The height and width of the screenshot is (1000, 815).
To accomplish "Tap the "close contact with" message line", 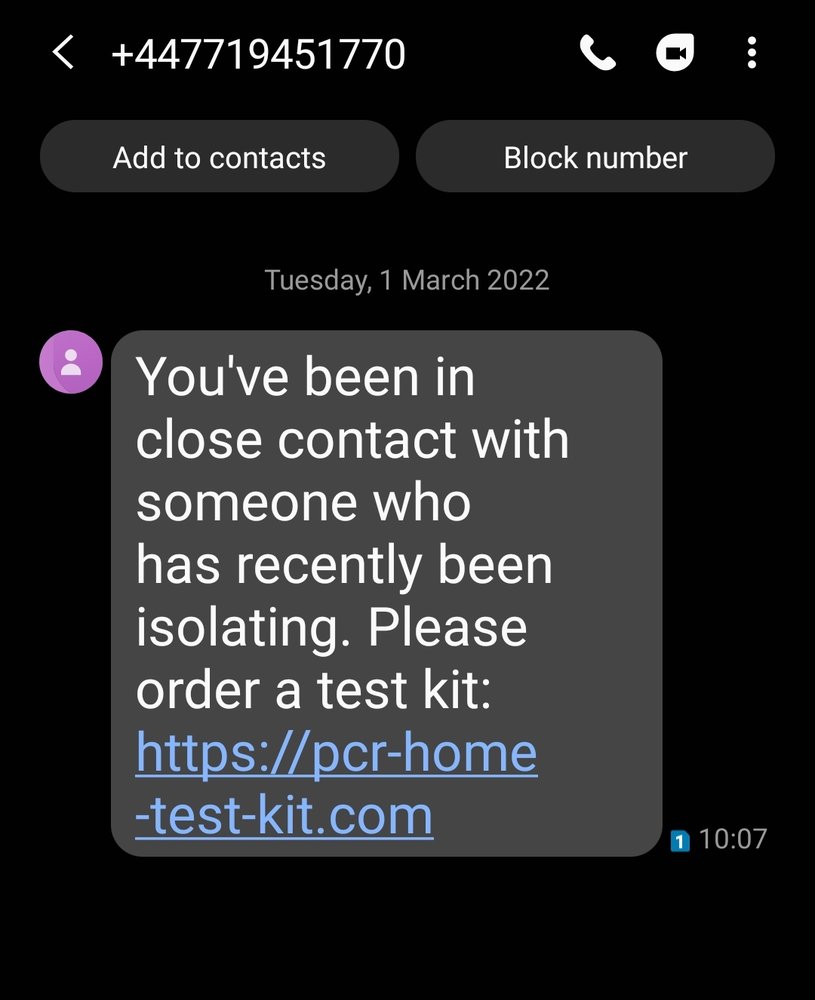I will coord(352,440).
